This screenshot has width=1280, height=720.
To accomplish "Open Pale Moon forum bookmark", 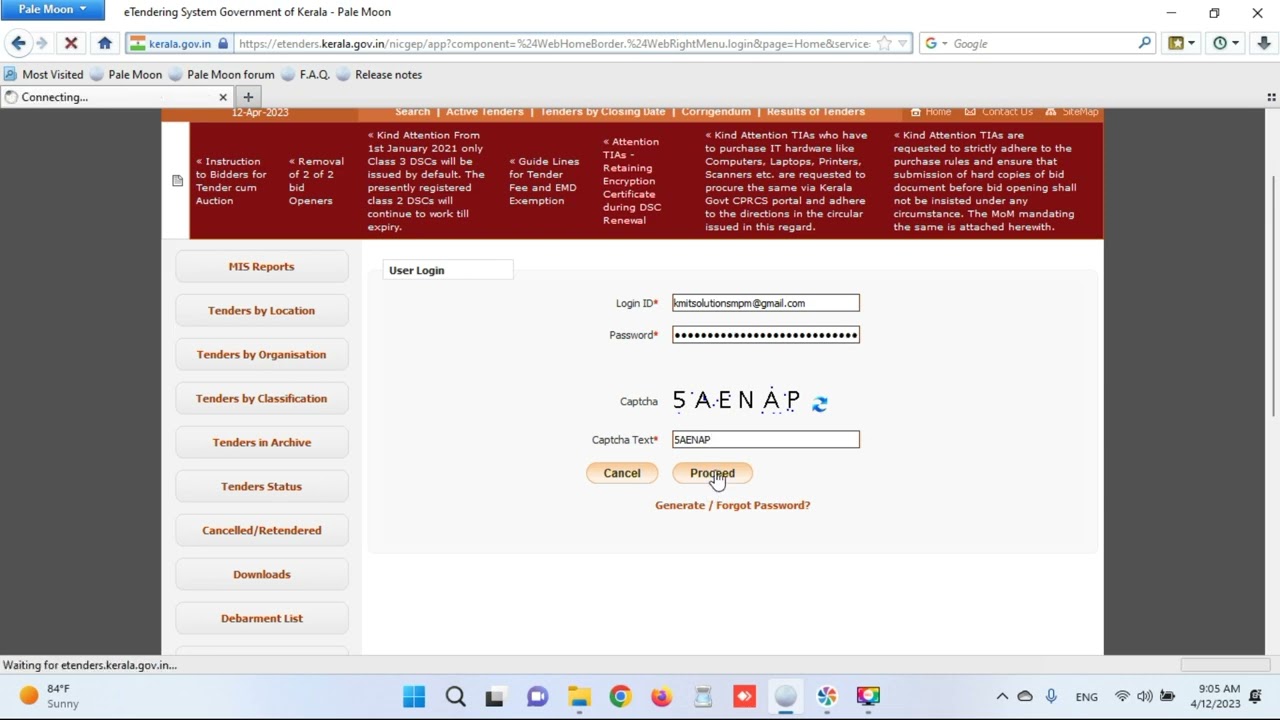I will (x=221, y=74).
